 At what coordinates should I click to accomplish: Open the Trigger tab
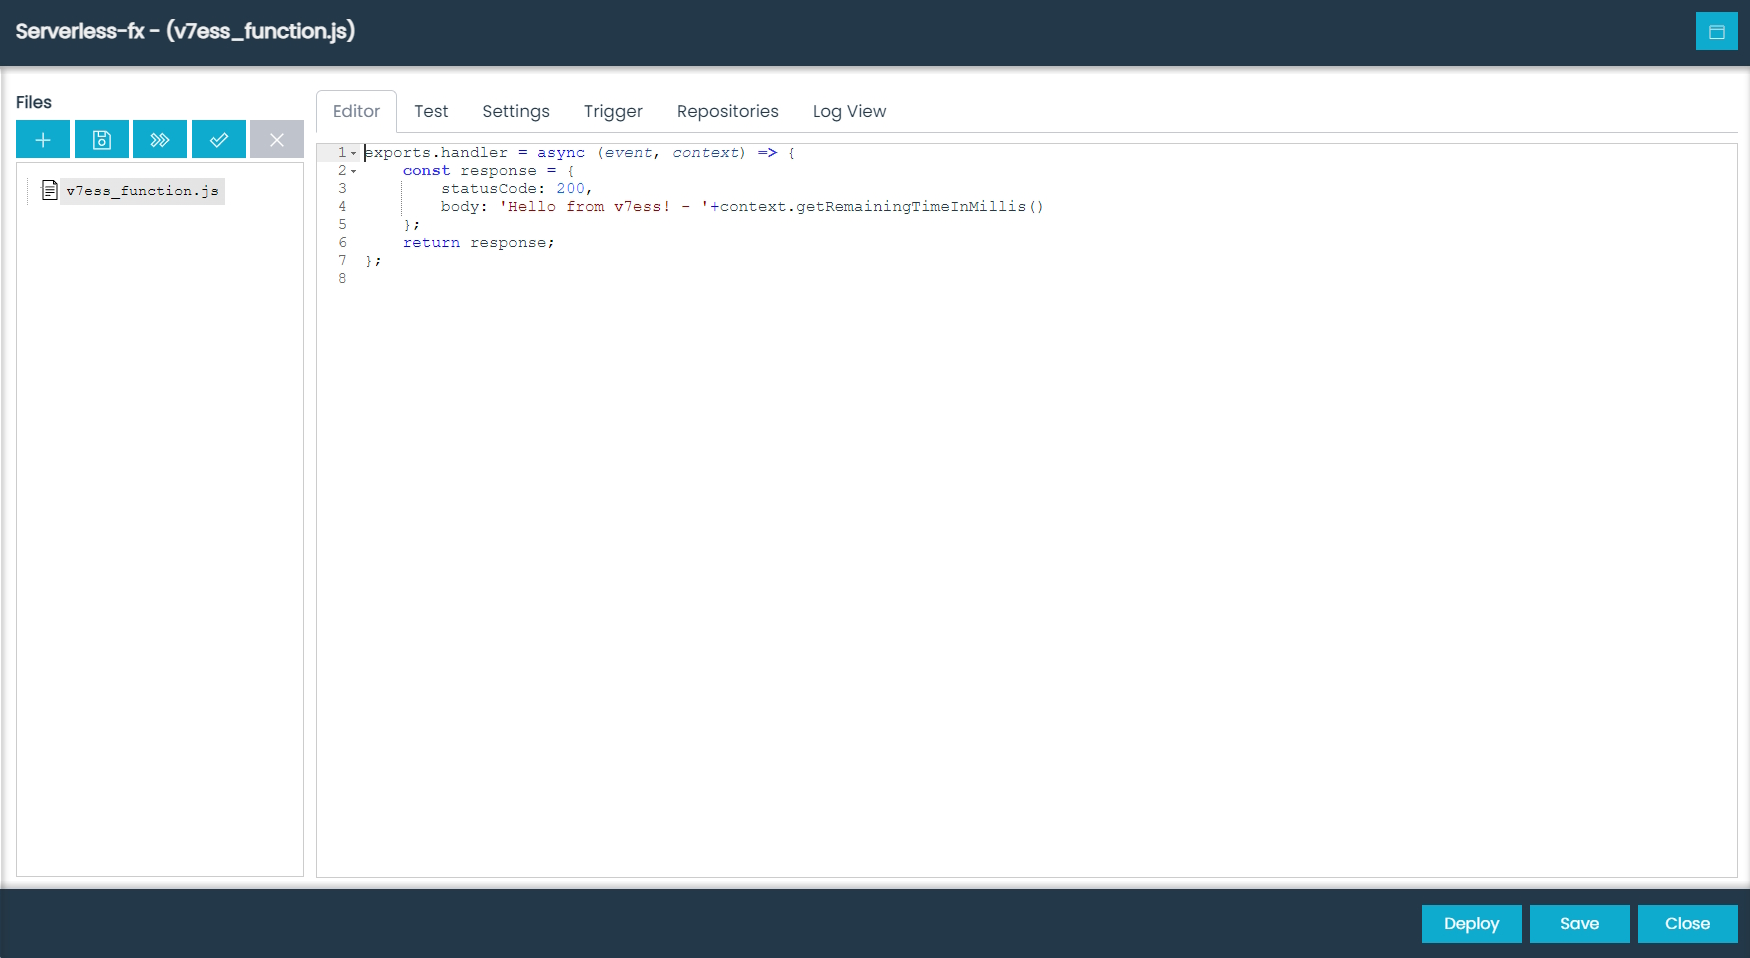pyautogui.click(x=613, y=111)
